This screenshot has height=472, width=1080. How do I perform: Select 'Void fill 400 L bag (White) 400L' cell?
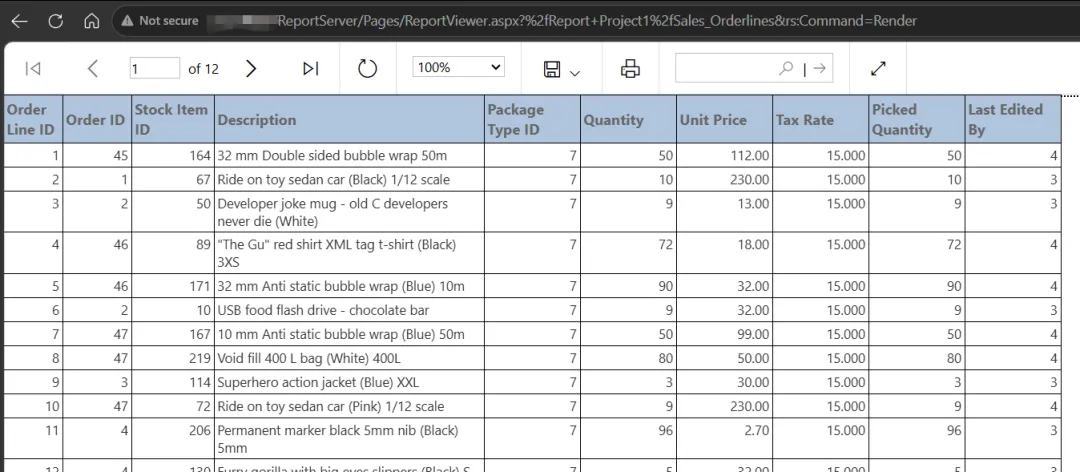pos(349,358)
